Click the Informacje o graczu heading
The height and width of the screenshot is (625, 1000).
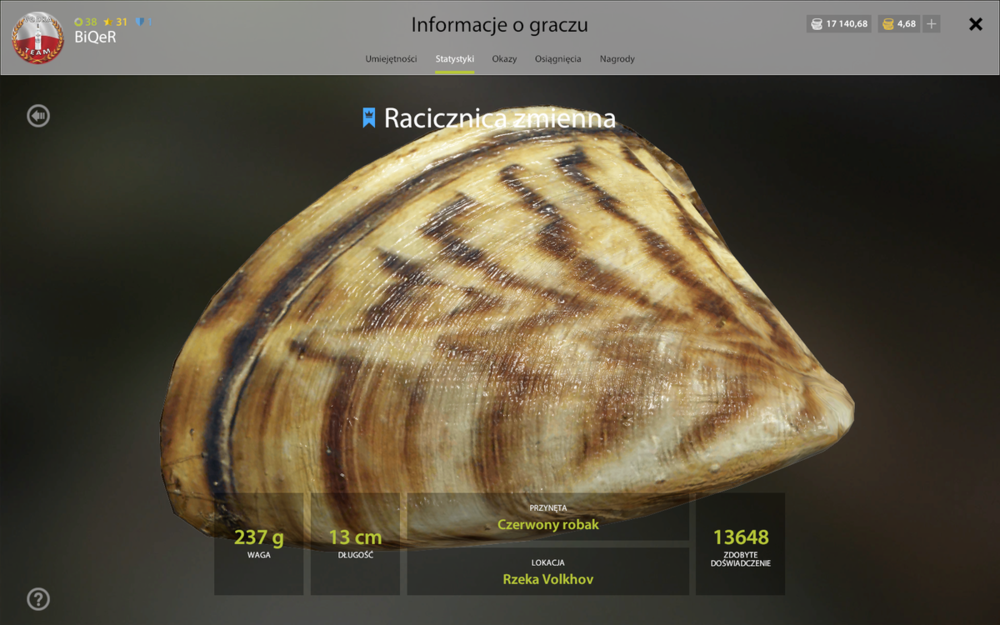tap(499, 25)
